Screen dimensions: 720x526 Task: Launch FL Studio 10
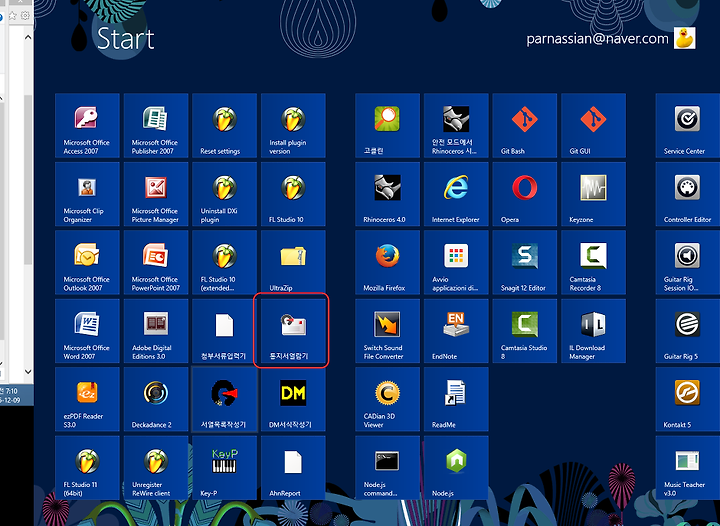tap(293, 194)
